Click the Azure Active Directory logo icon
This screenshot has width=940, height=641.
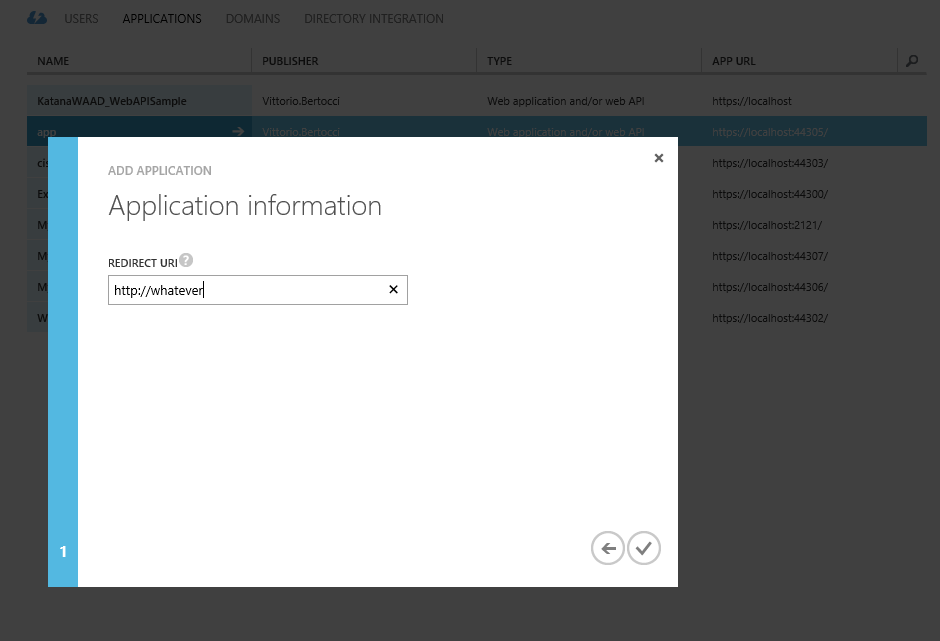coord(37,18)
